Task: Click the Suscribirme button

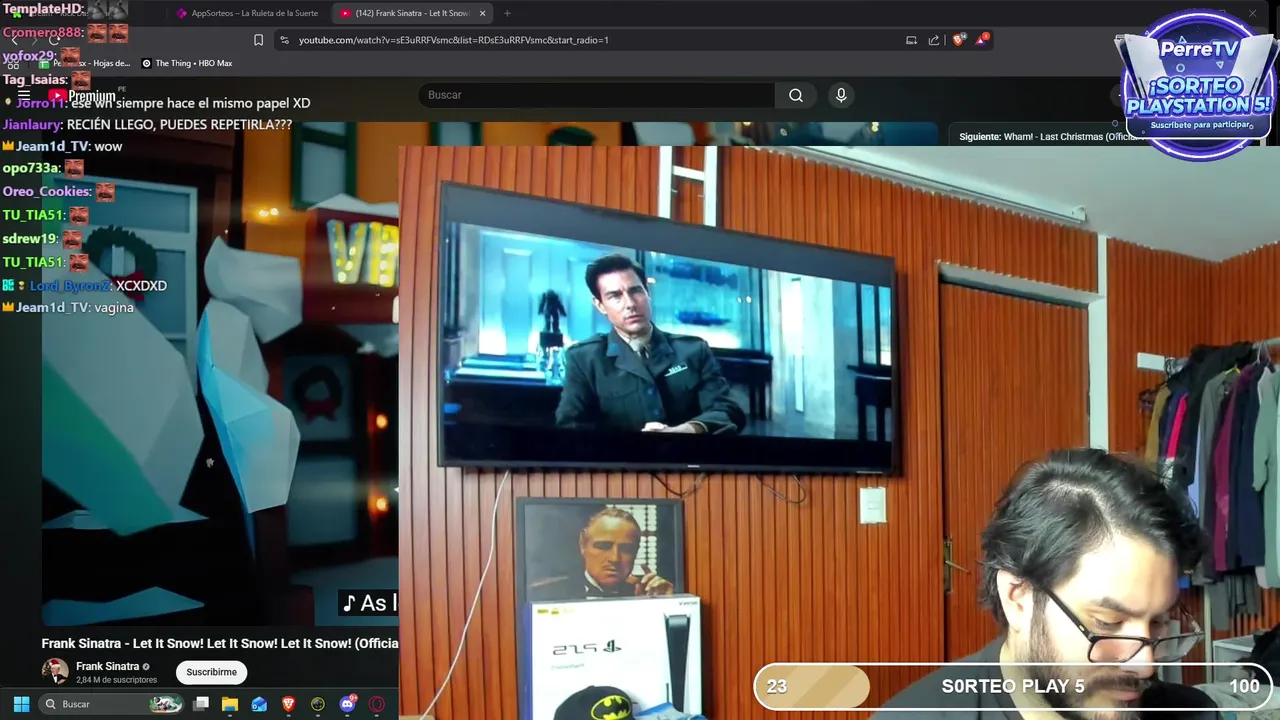Action: coord(211,672)
